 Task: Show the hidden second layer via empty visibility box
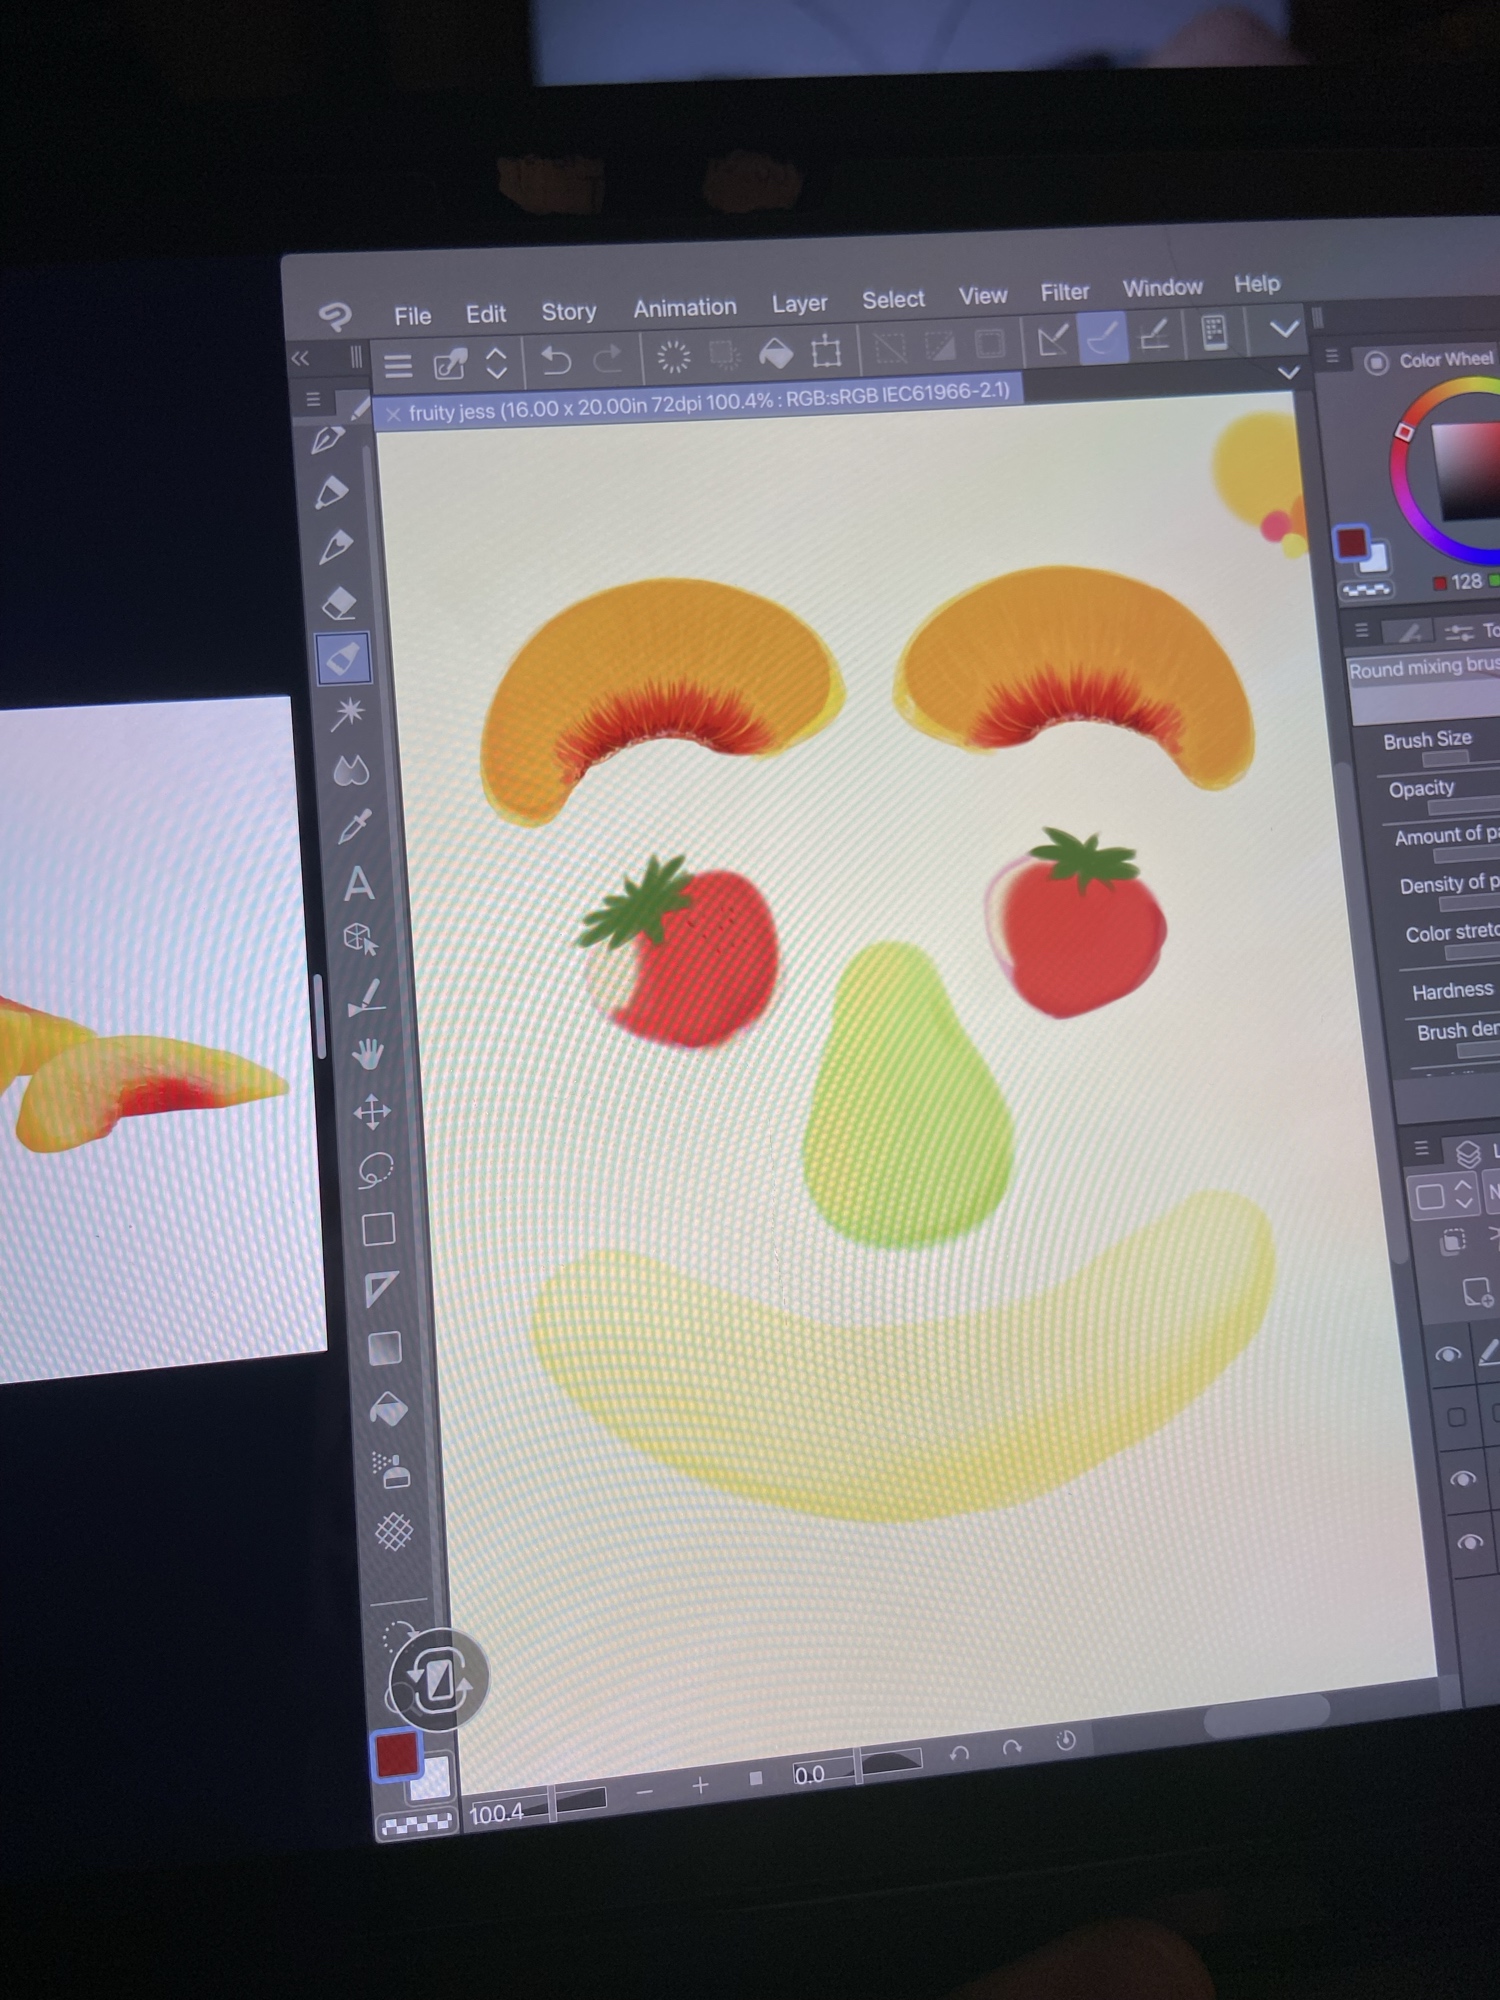[x=1456, y=1417]
